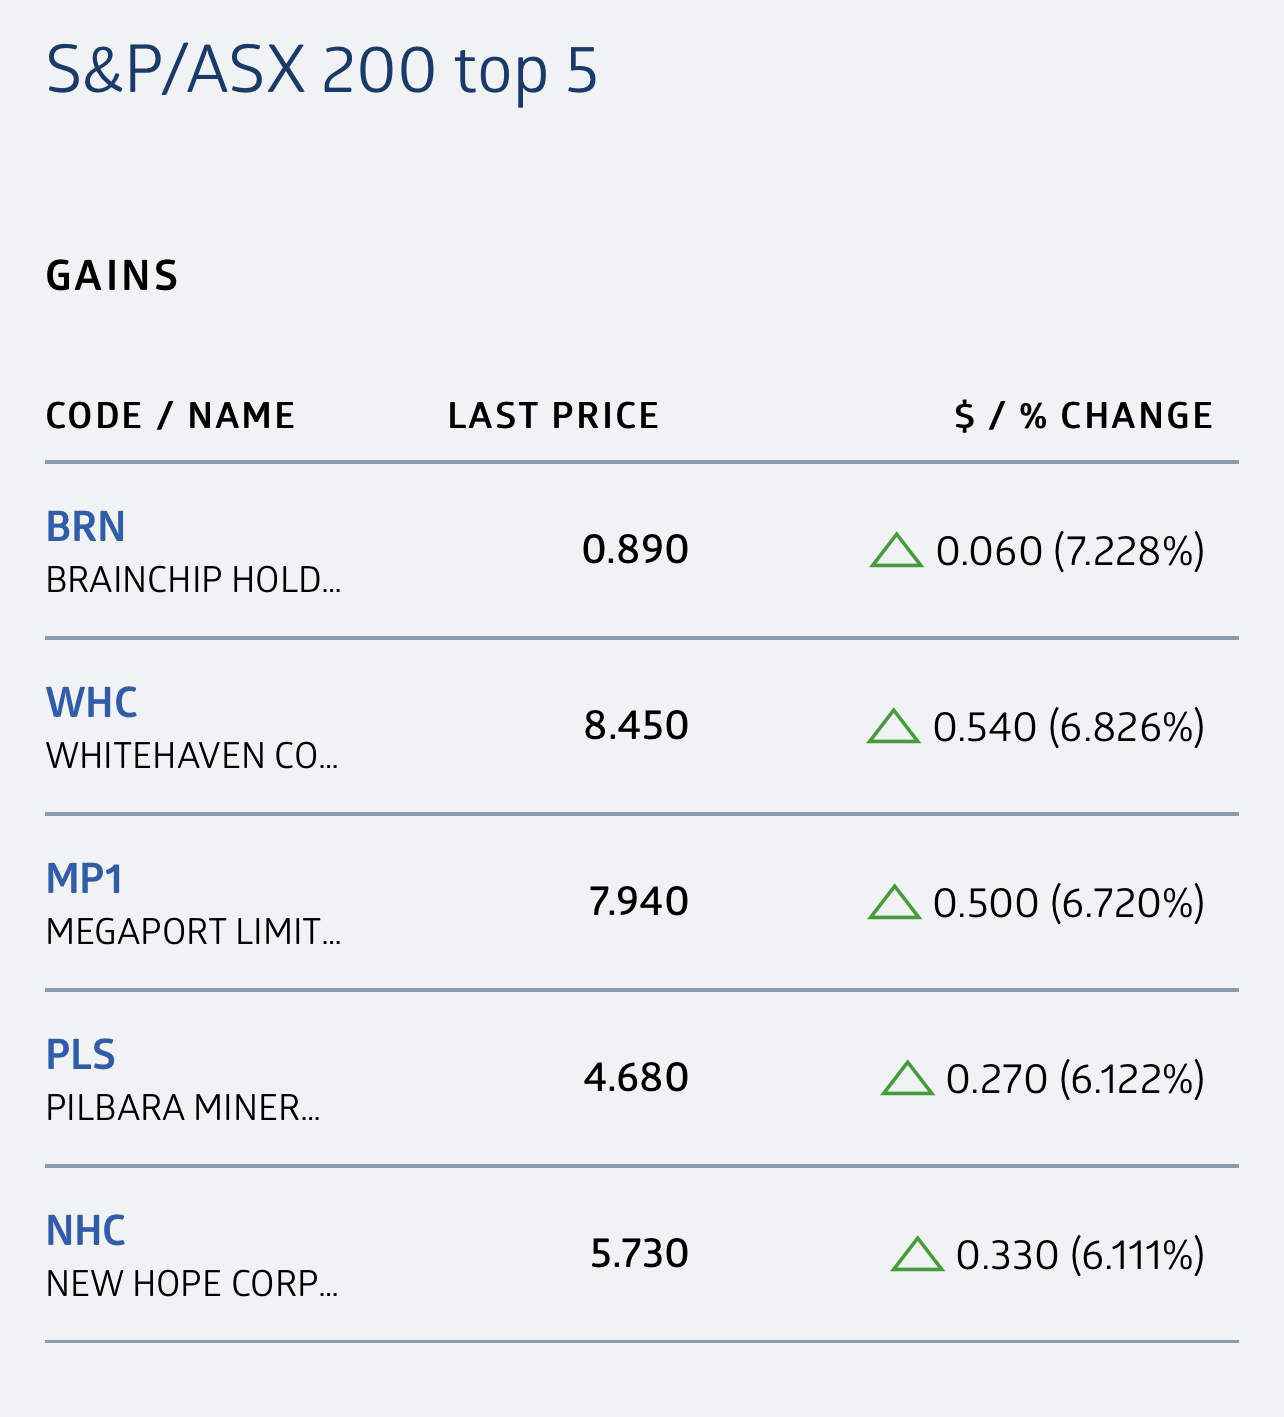The height and width of the screenshot is (1417, 1284).
Task: Select the New Hope Corp... company name
Action: [x=192, y=1284]
